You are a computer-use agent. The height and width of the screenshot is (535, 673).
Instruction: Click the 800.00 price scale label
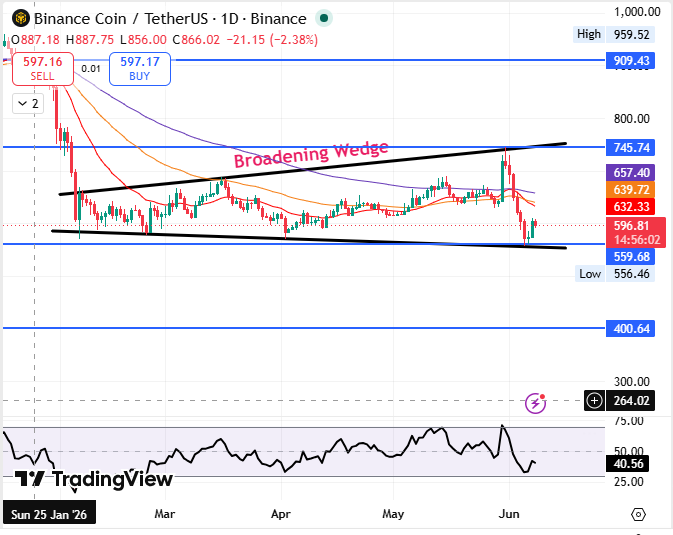[631, 119]
